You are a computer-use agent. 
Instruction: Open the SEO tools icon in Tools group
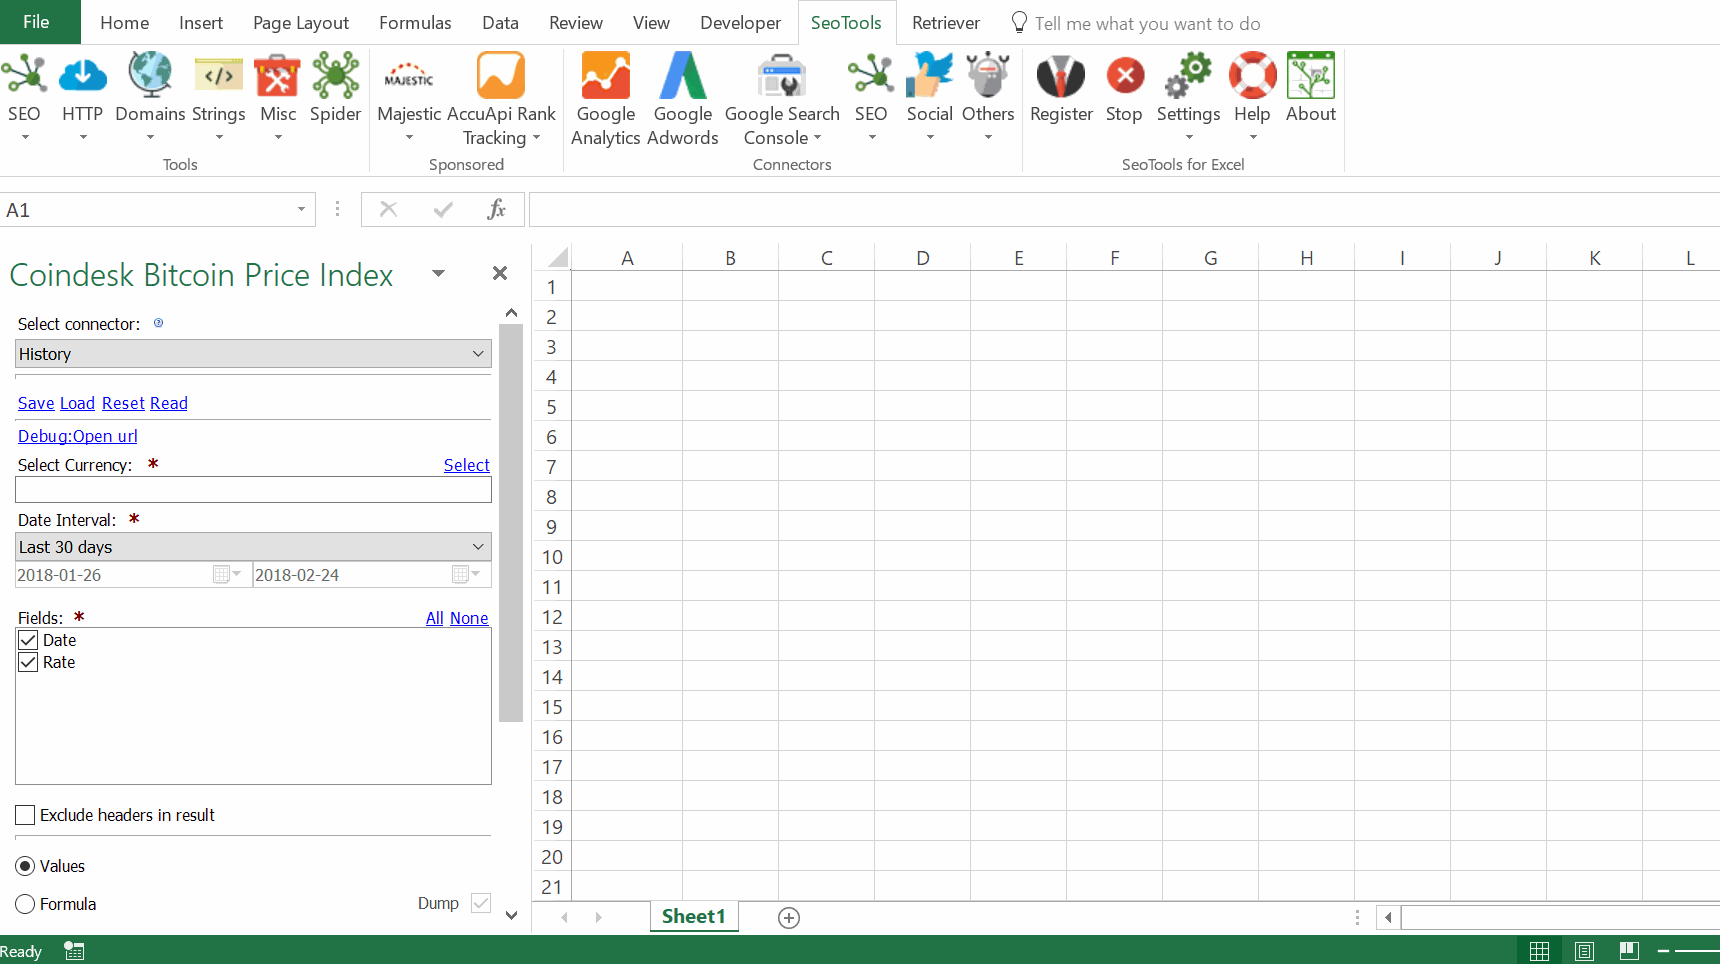[24, 76]
